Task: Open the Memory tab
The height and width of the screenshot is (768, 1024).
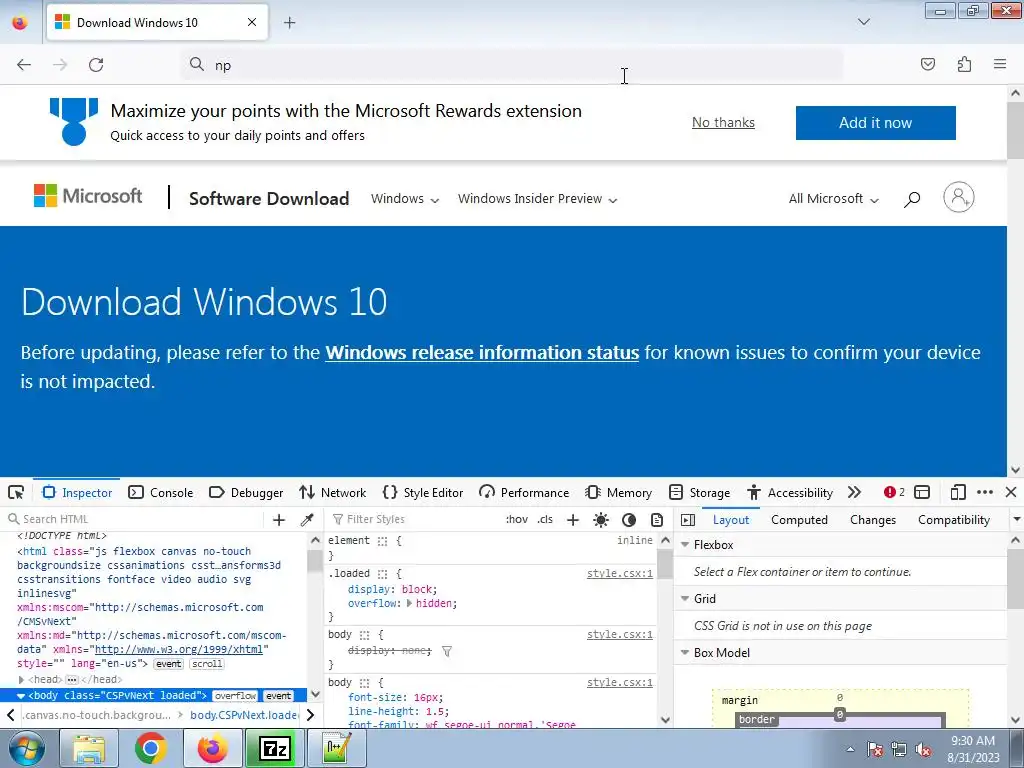Action: point(619,492)
